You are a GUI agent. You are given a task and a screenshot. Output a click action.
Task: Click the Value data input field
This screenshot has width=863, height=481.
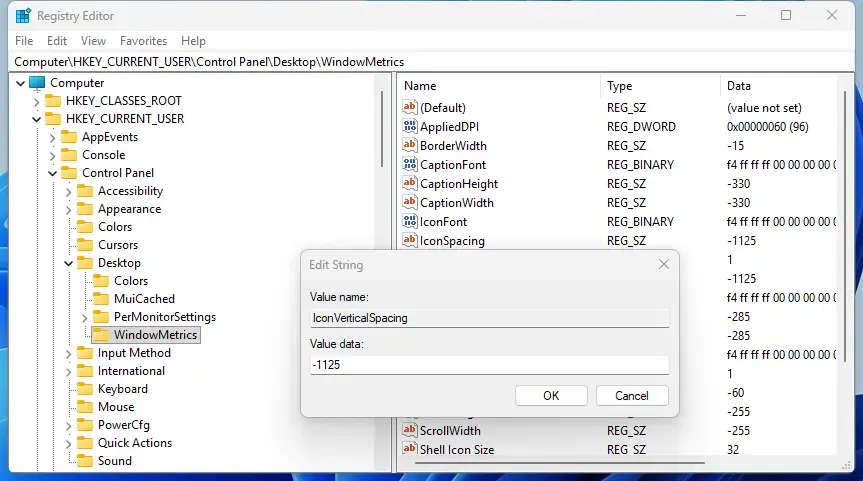(x=489, y=365)
